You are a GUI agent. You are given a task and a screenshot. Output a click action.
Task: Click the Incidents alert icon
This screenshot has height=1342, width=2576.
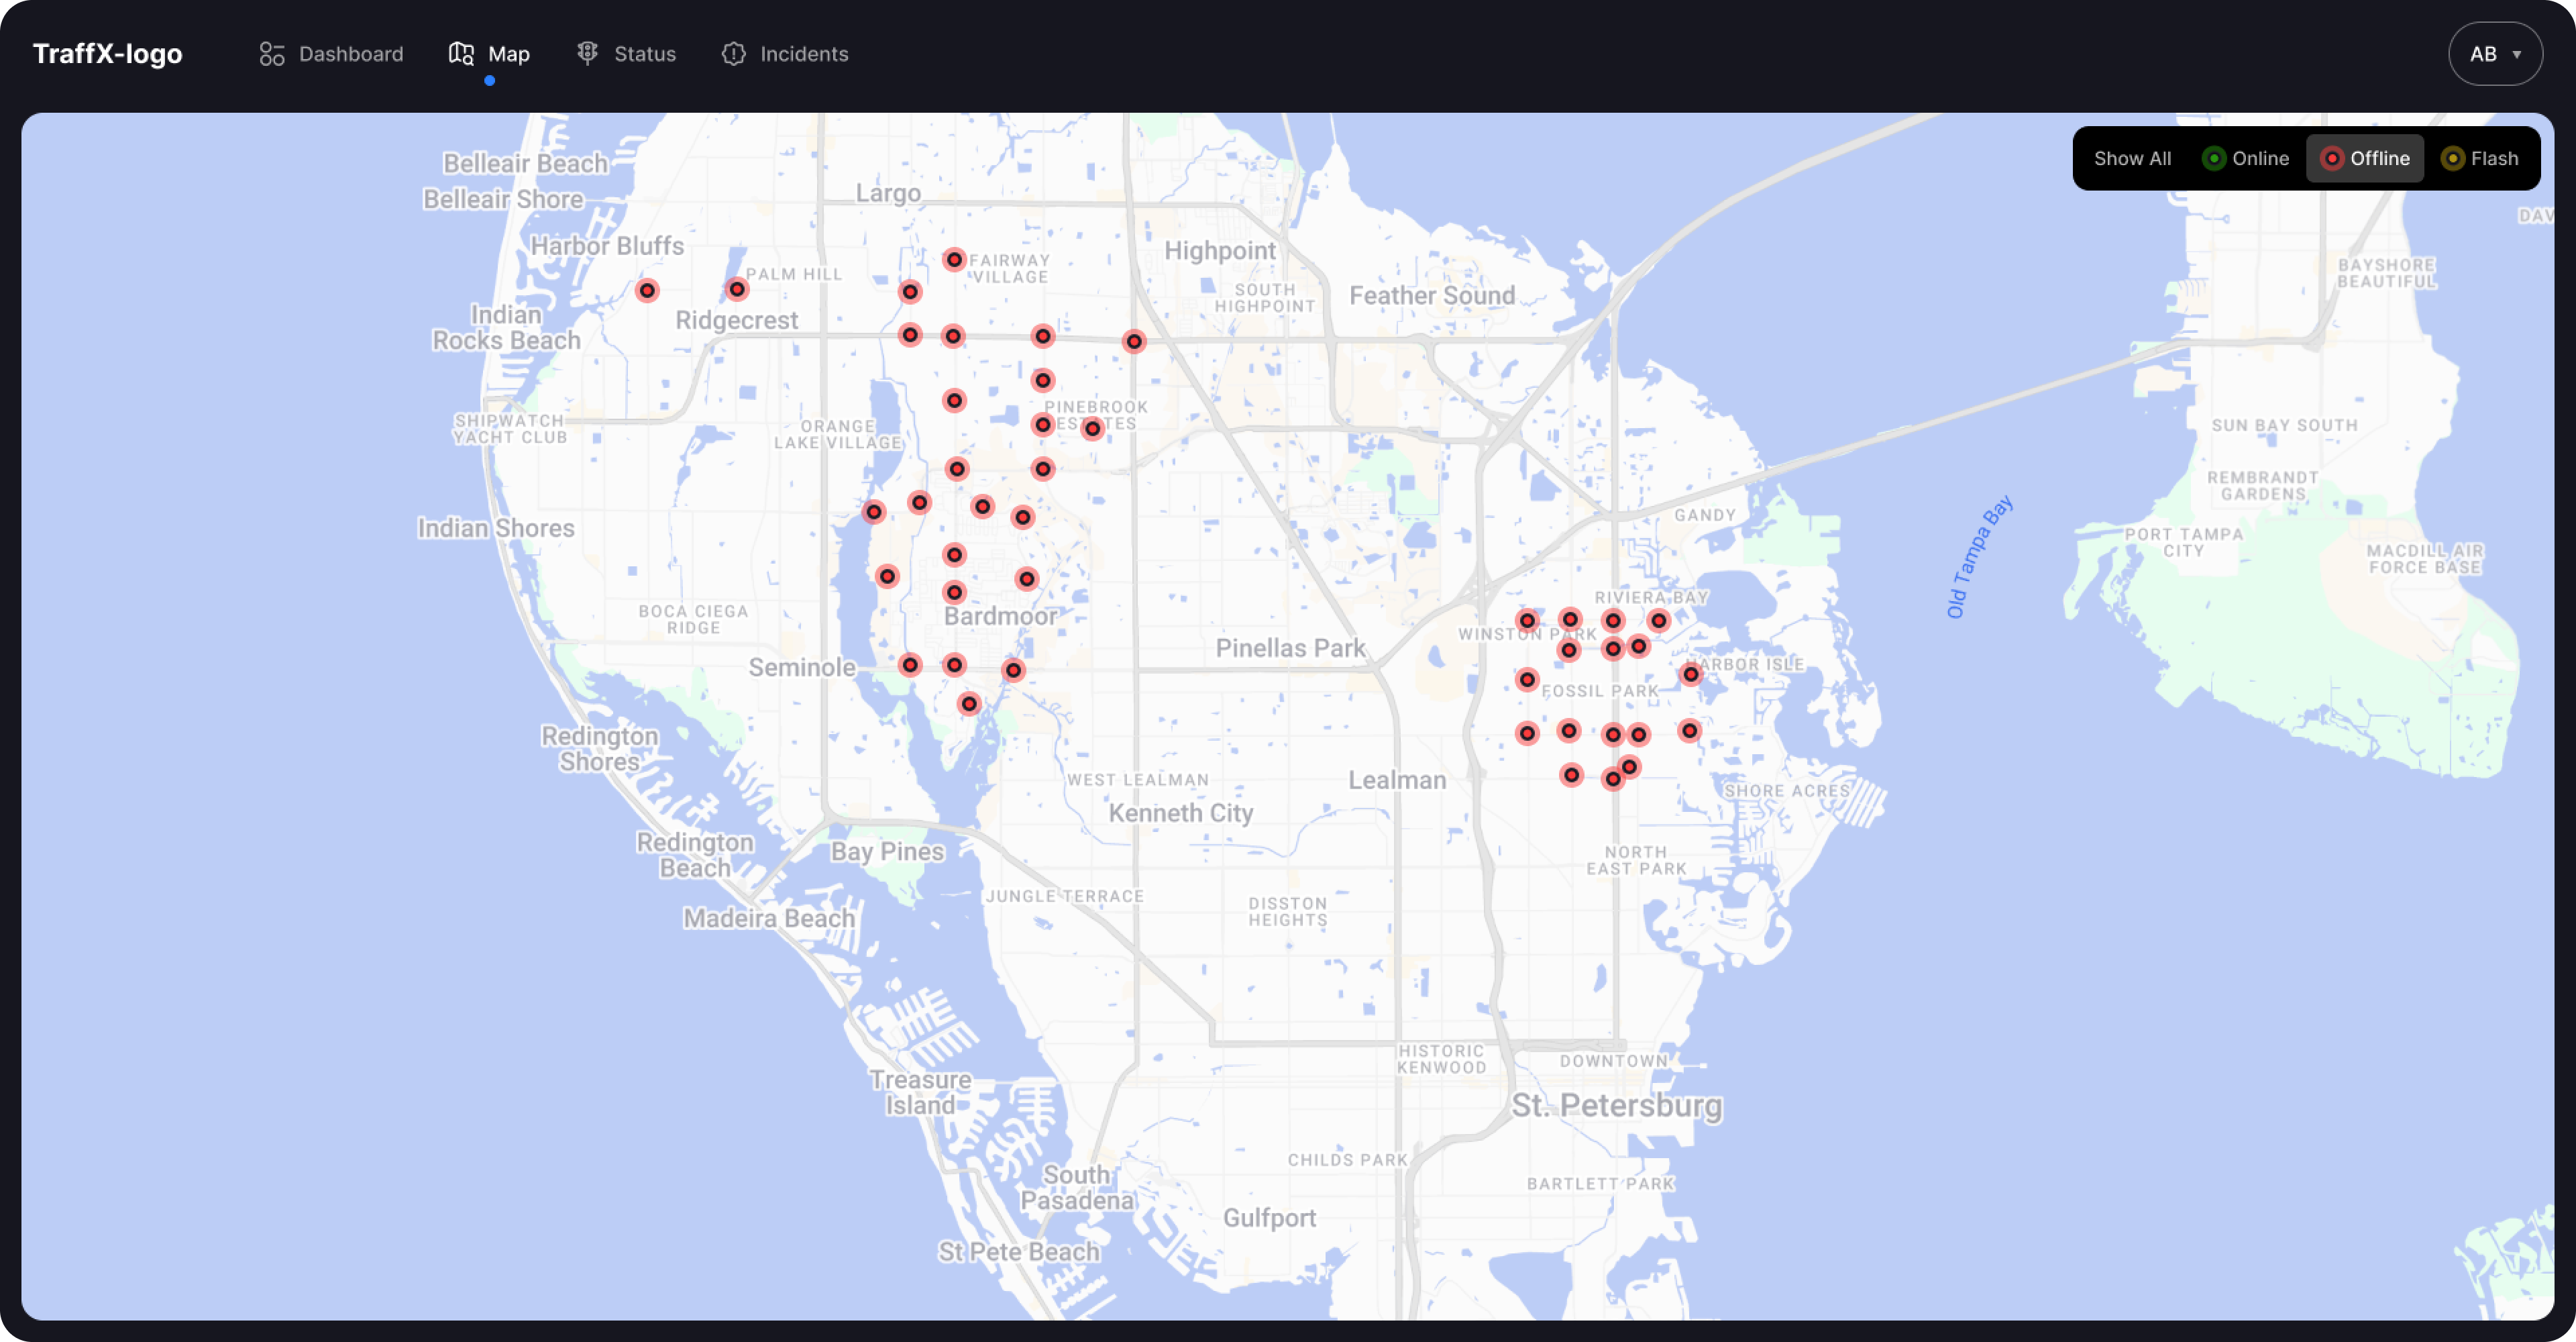click(x=735, y=54)
